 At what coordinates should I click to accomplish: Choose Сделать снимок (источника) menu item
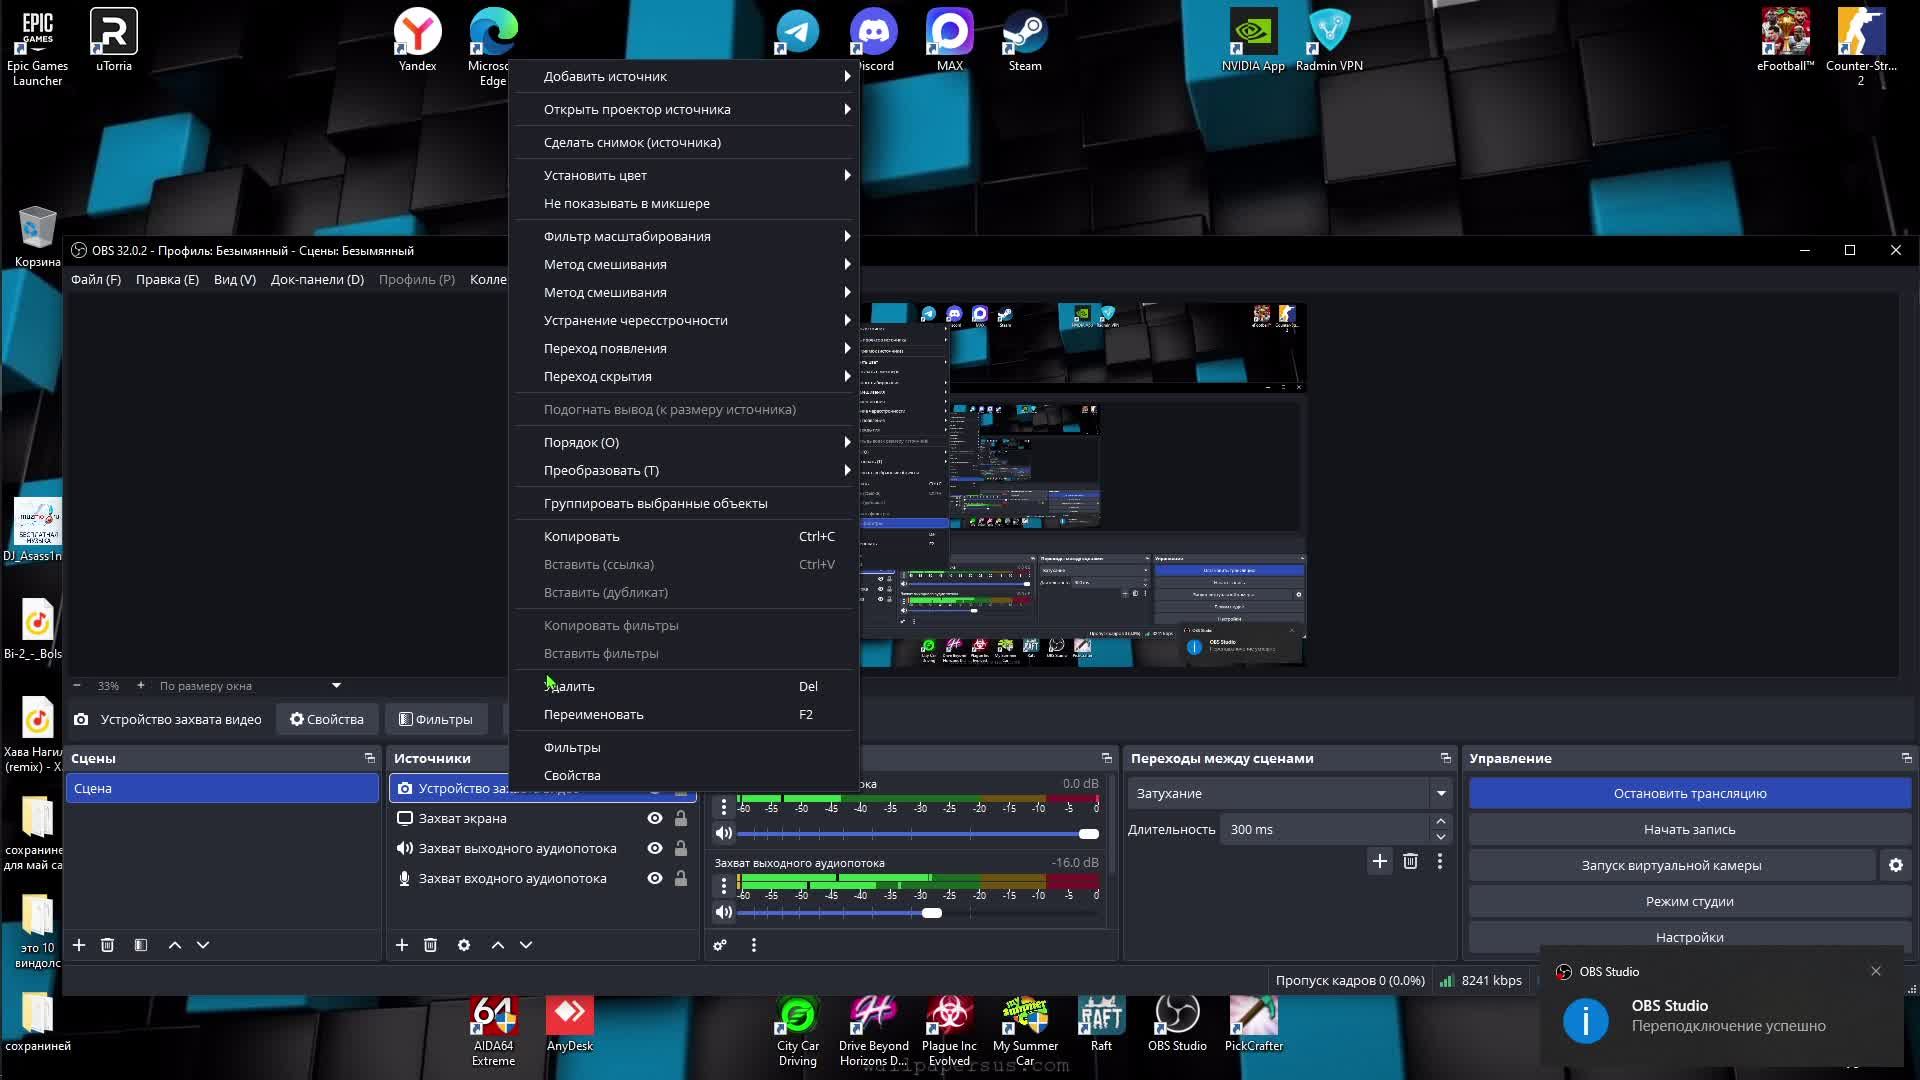click(686, 142)
